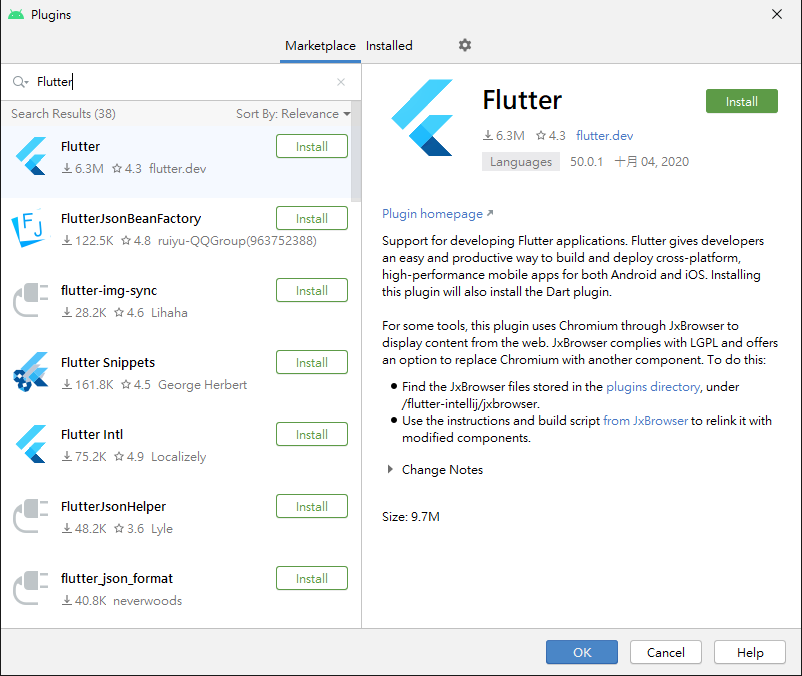Select the Flutter Snippets title
The height and width of the screenshot is (676, 802).
(x=108, y=363)
